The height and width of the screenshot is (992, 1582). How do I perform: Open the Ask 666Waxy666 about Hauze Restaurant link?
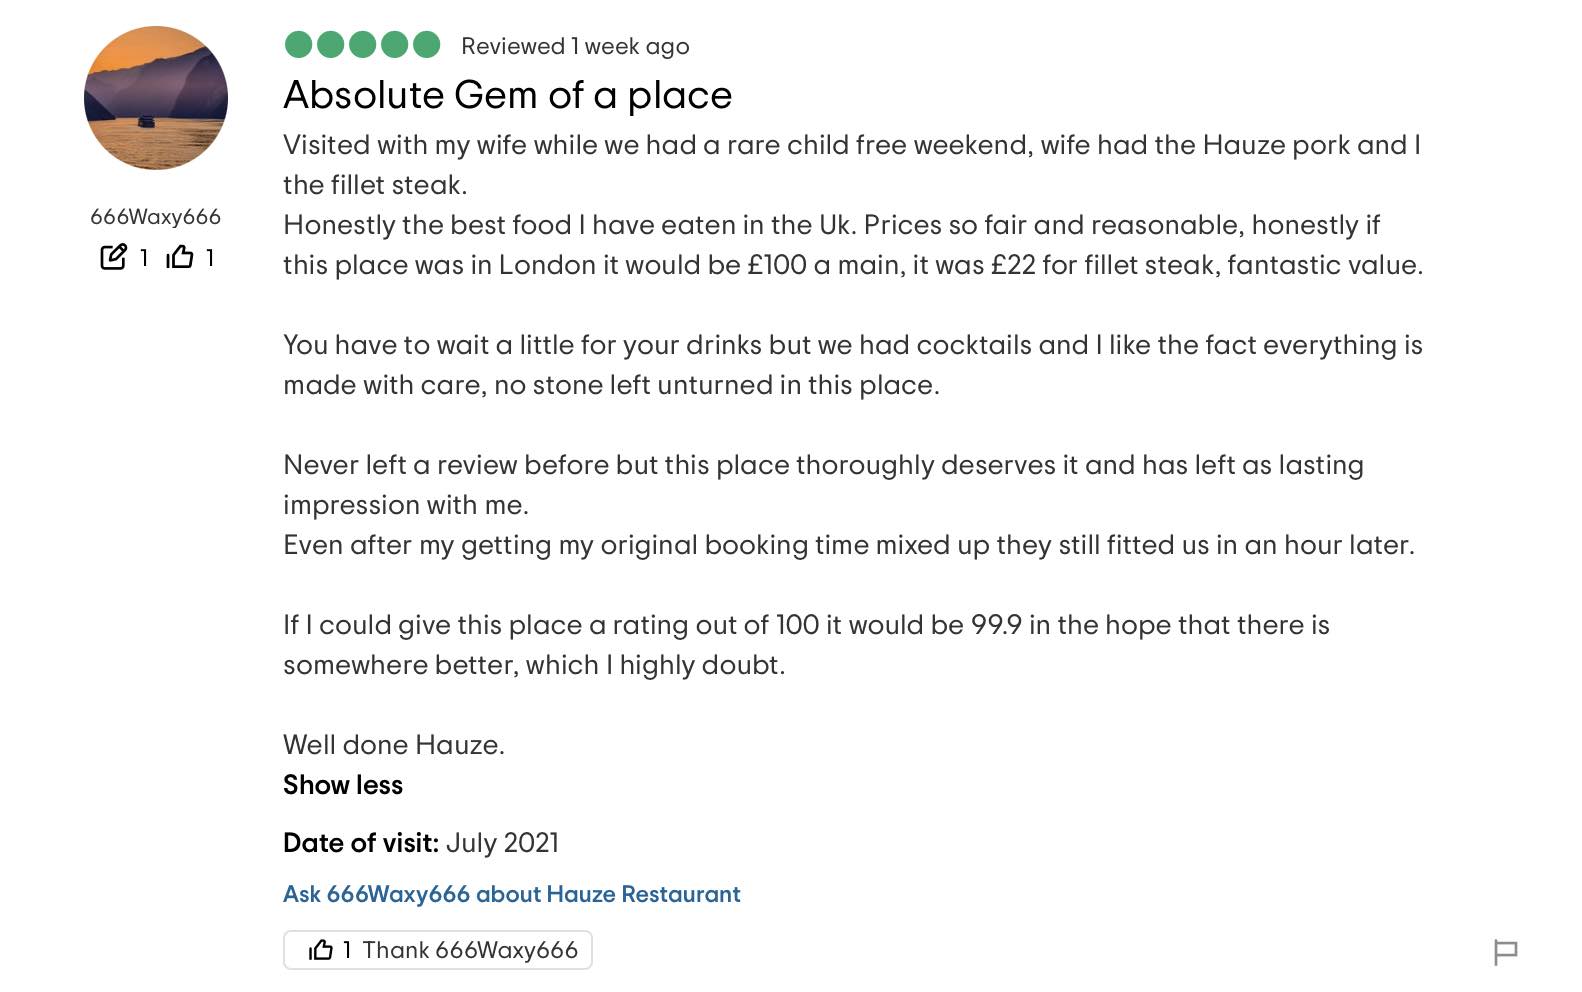[511, 894]
